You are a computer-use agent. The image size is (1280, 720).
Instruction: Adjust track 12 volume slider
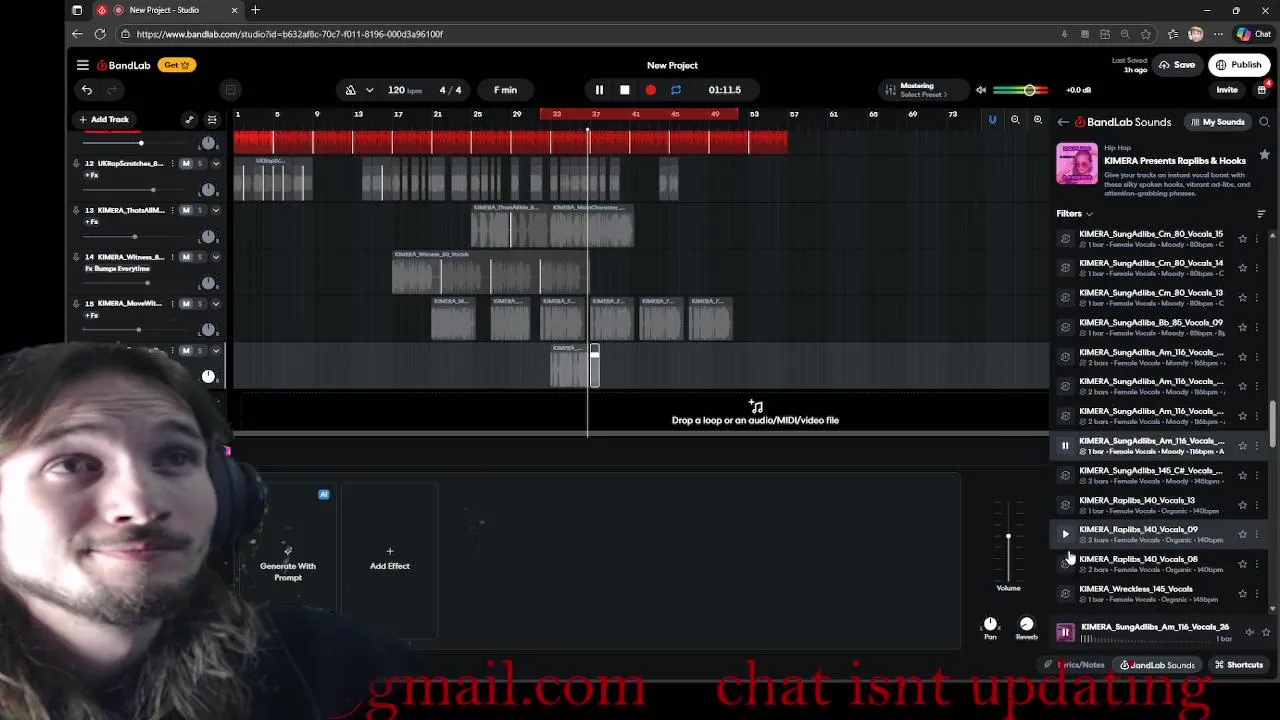tap(153, 190)
